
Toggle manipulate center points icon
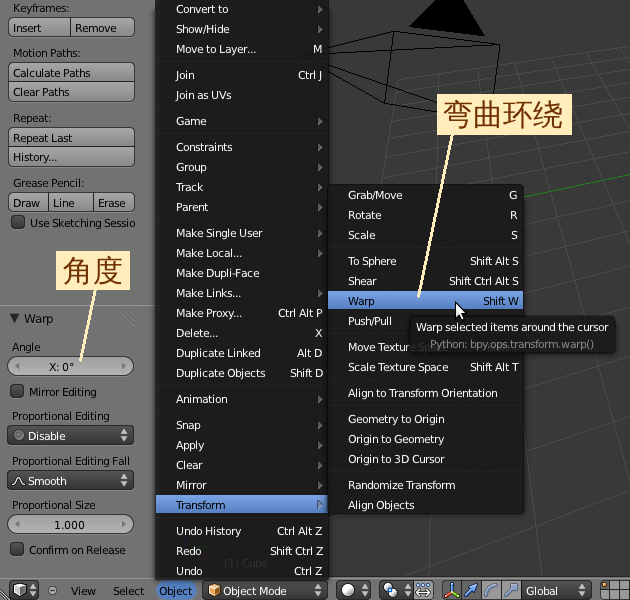click(423, 590)
